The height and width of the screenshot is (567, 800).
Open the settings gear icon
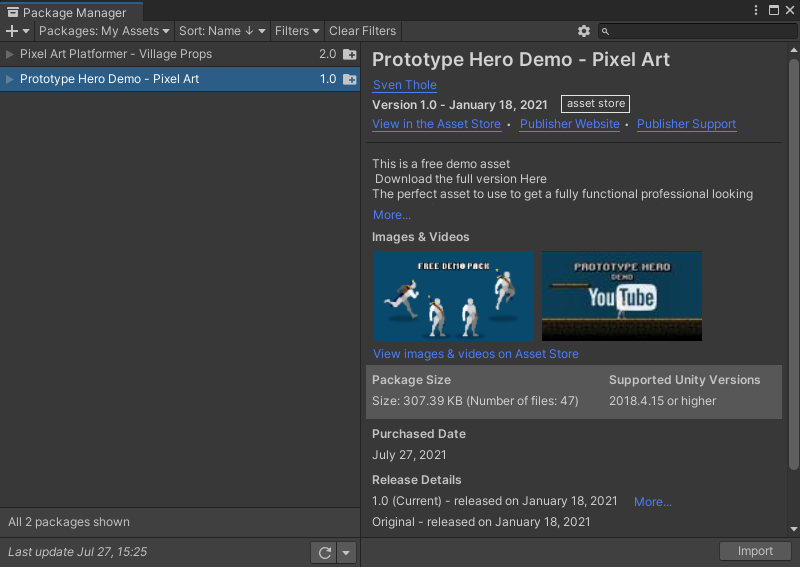584,31
